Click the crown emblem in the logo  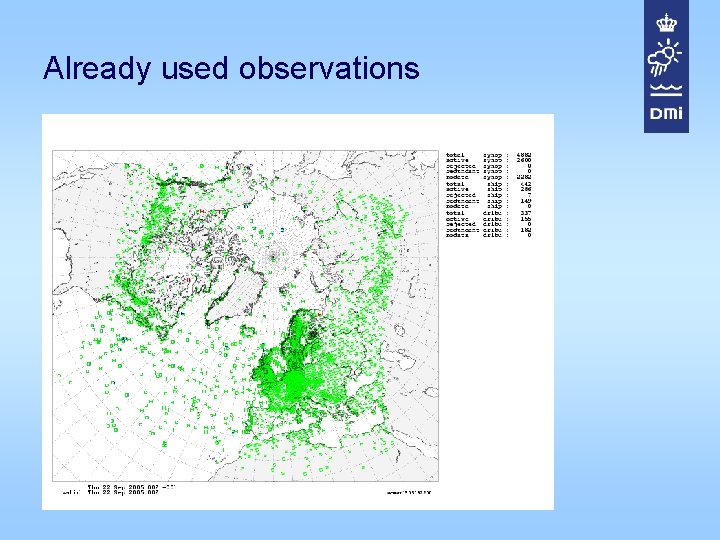pyautogui.click(x=666, y=23)
